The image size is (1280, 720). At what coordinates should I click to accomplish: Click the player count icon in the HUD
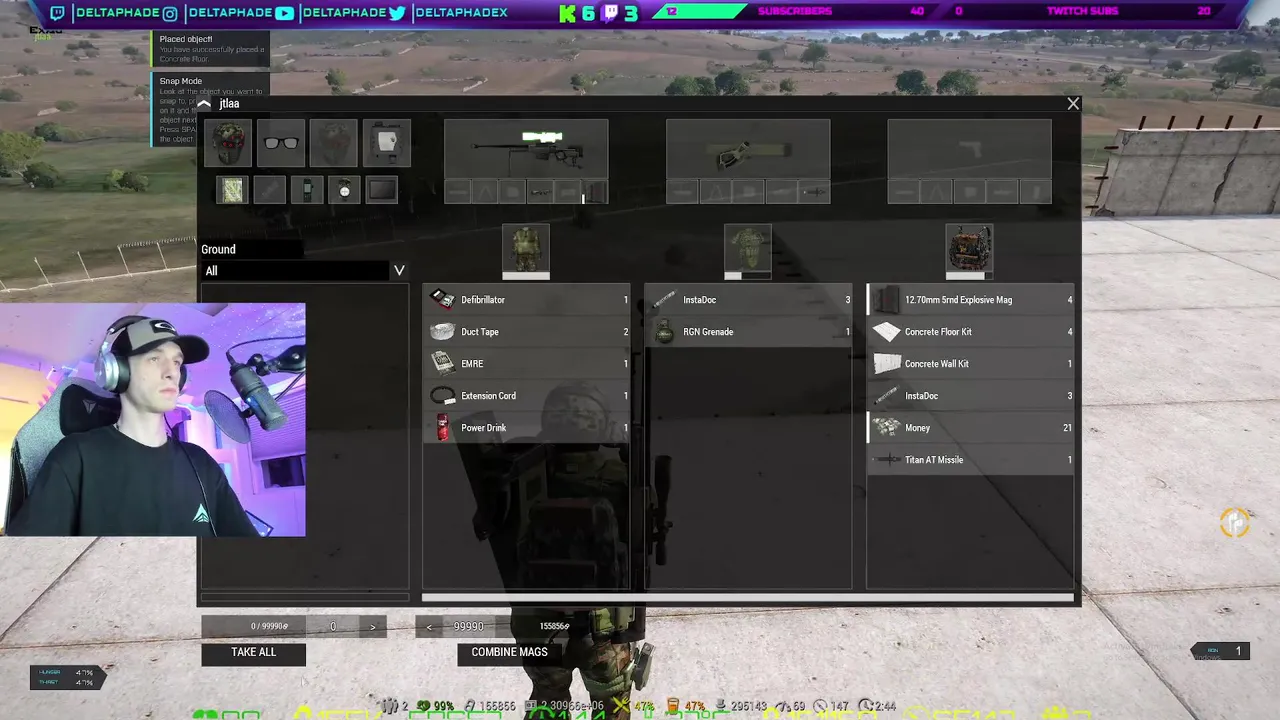point(392,707)
